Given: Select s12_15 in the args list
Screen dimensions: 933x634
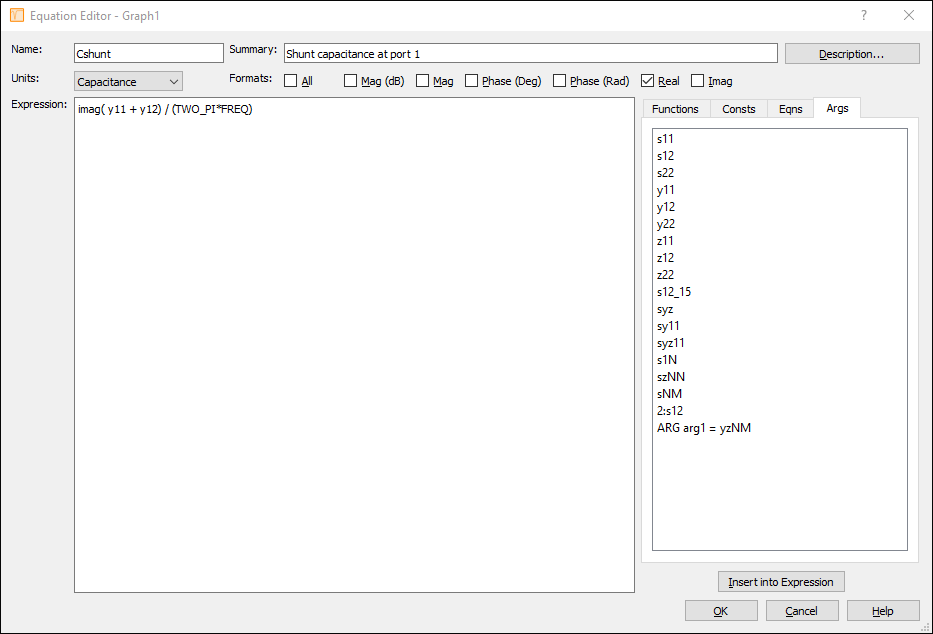Looking at the screenshot, I should 674,291.
